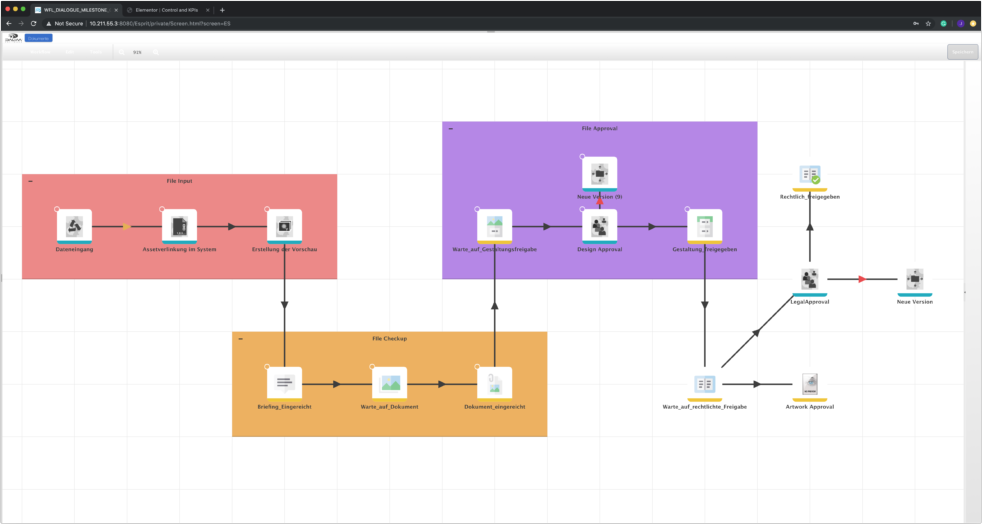Collapse the File Checkup group
982x524 pixels.
click(240, 339)
